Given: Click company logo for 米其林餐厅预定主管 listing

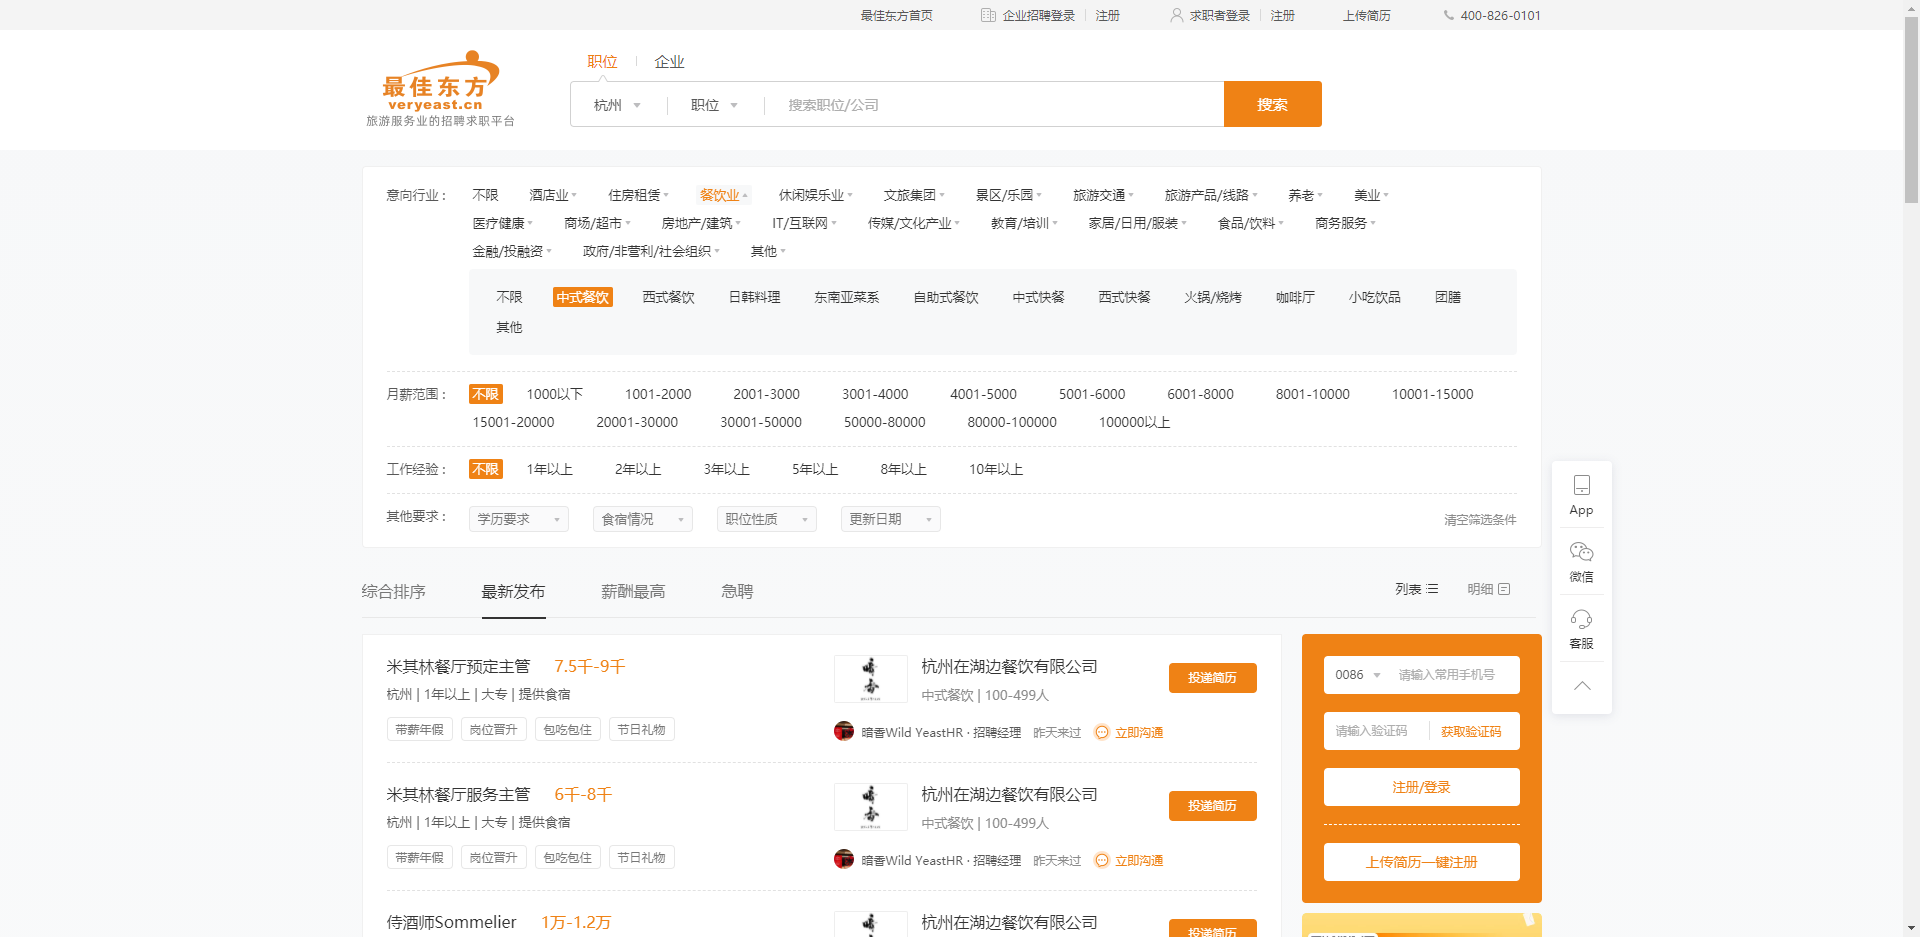Looking at the screenshot, I should 871,679.
